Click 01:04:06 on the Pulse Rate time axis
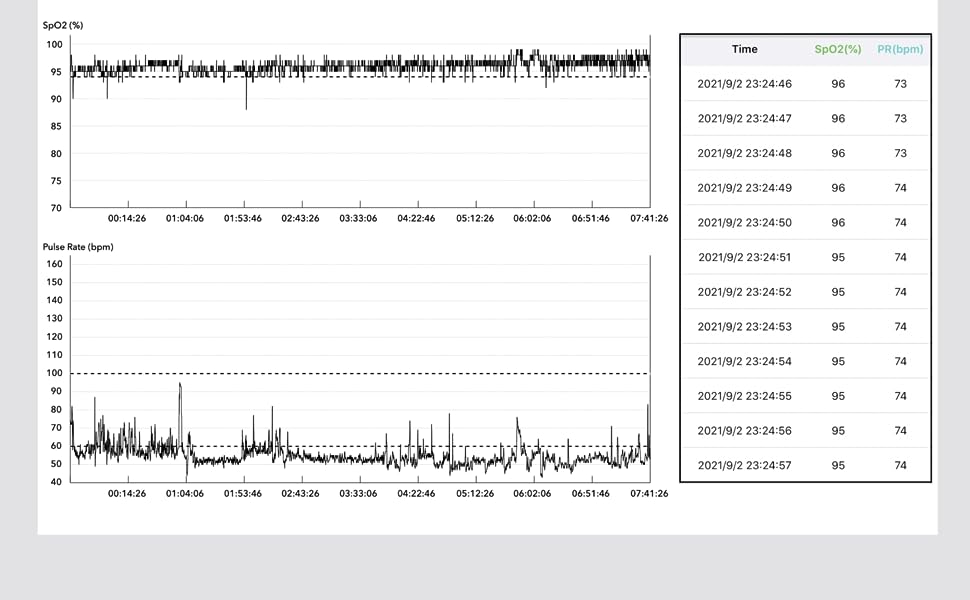The image size is (970, 600). click(185, 494)
